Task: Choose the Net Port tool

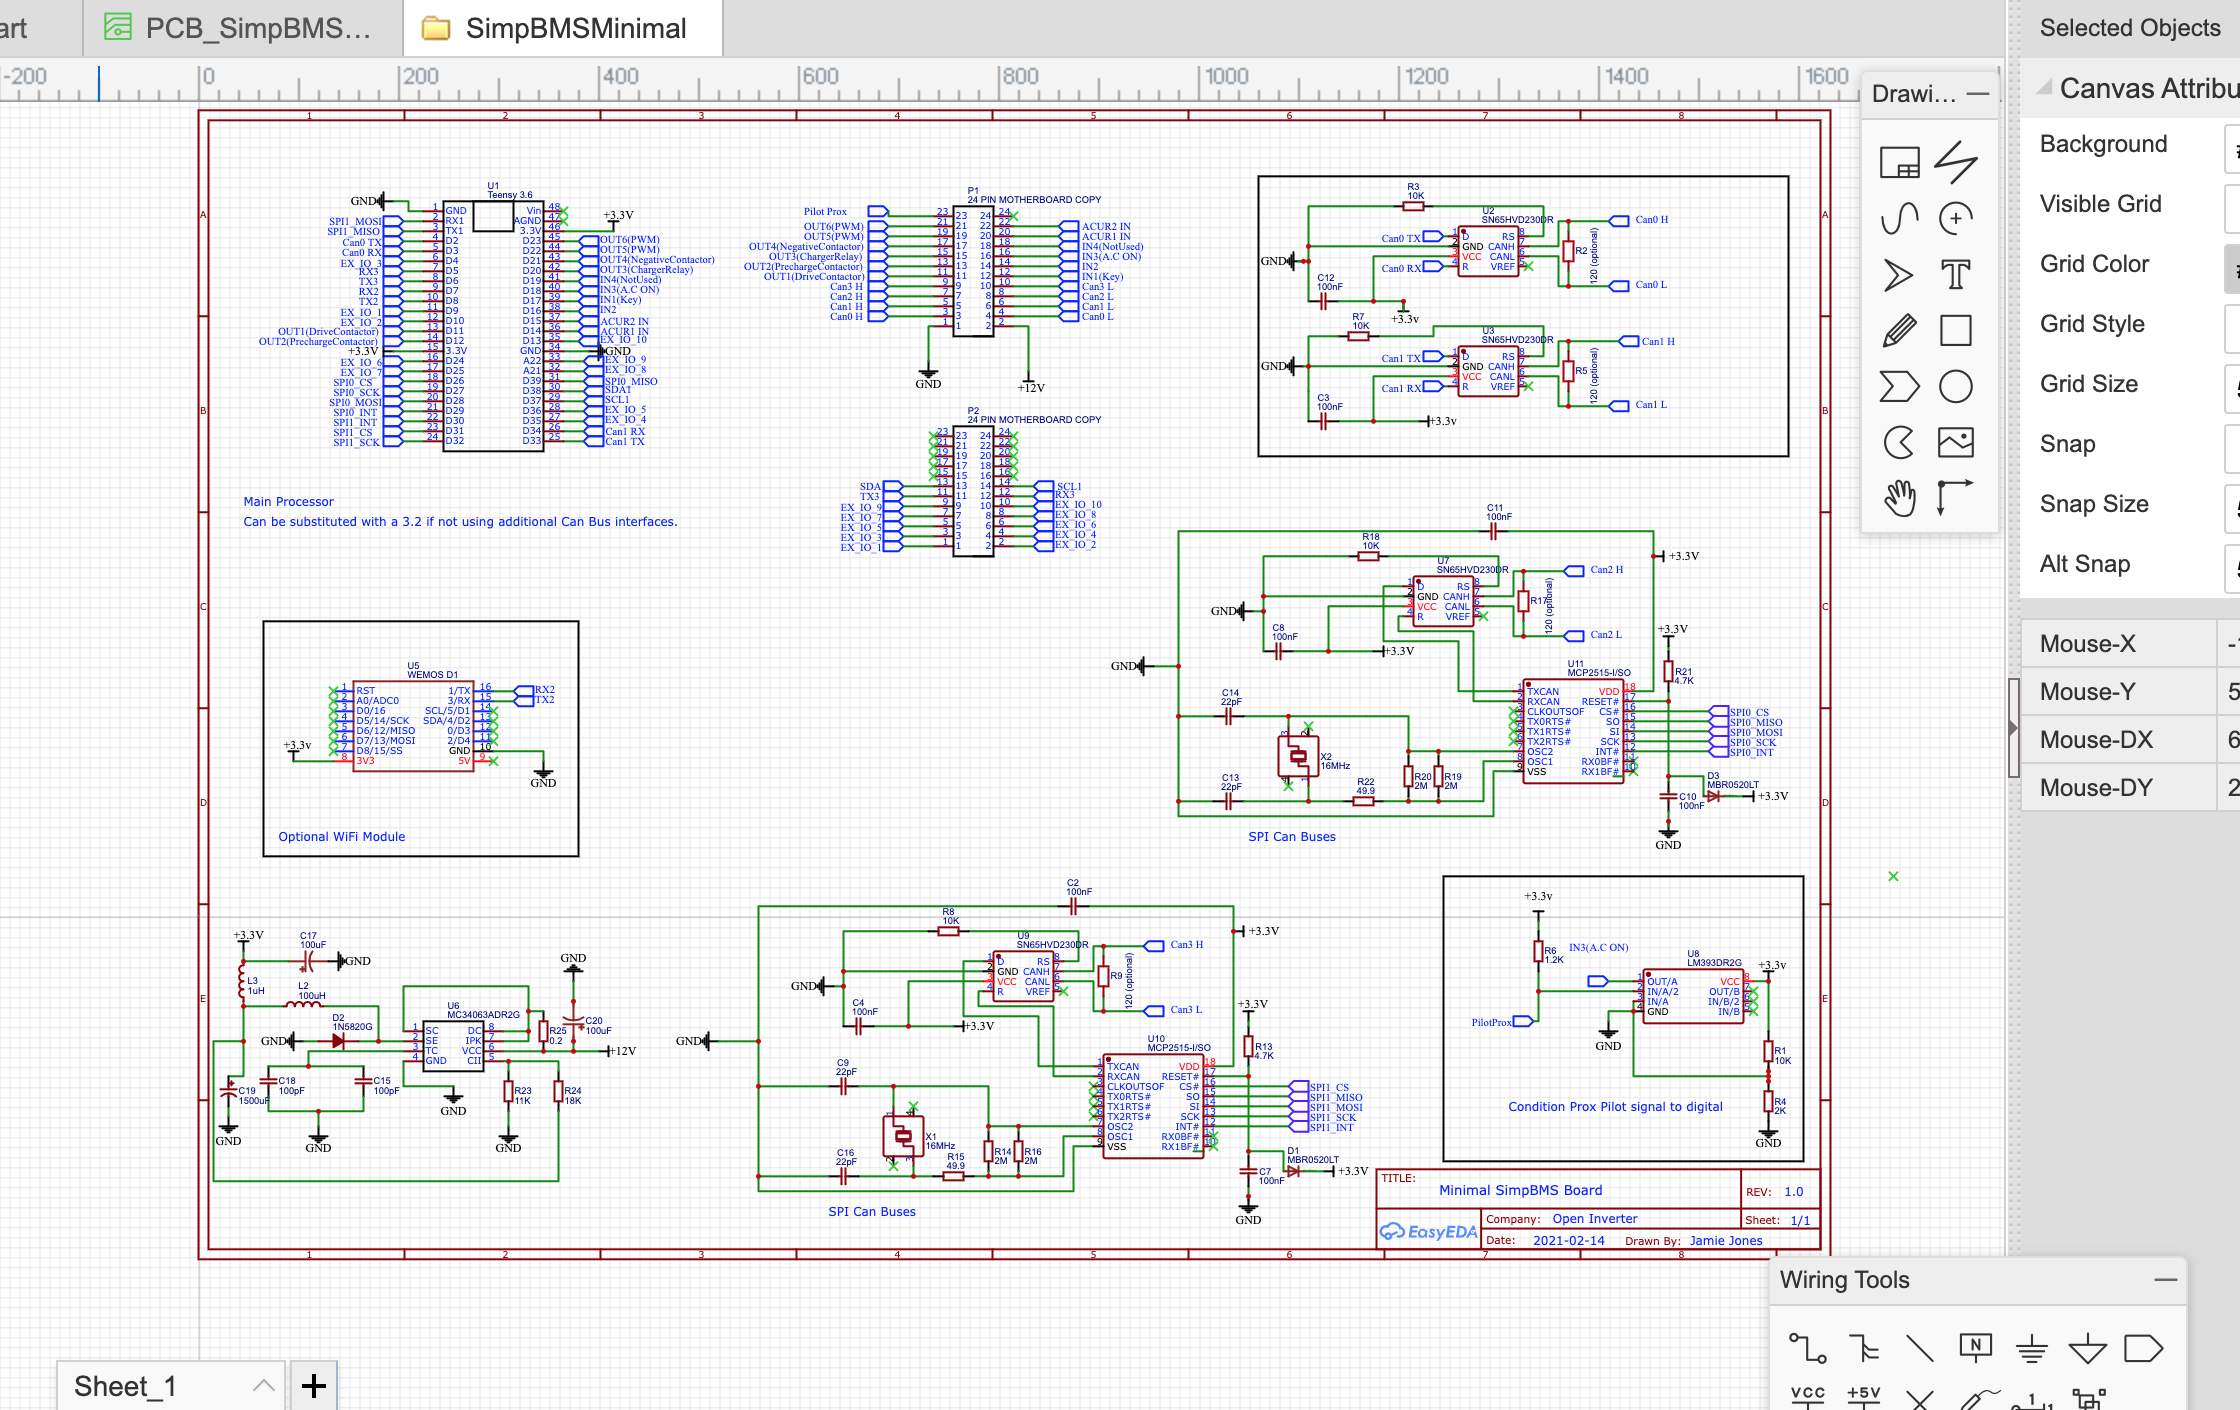Action: click(x=2143, y=1348)
